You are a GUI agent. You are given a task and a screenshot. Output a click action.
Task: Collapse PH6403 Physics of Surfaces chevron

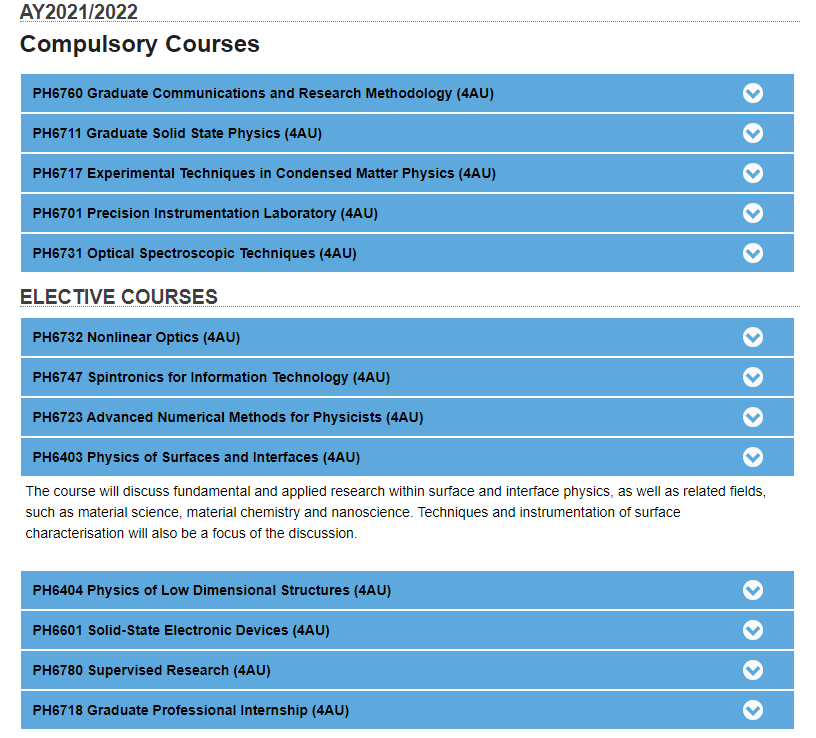[x=753, y=457]
